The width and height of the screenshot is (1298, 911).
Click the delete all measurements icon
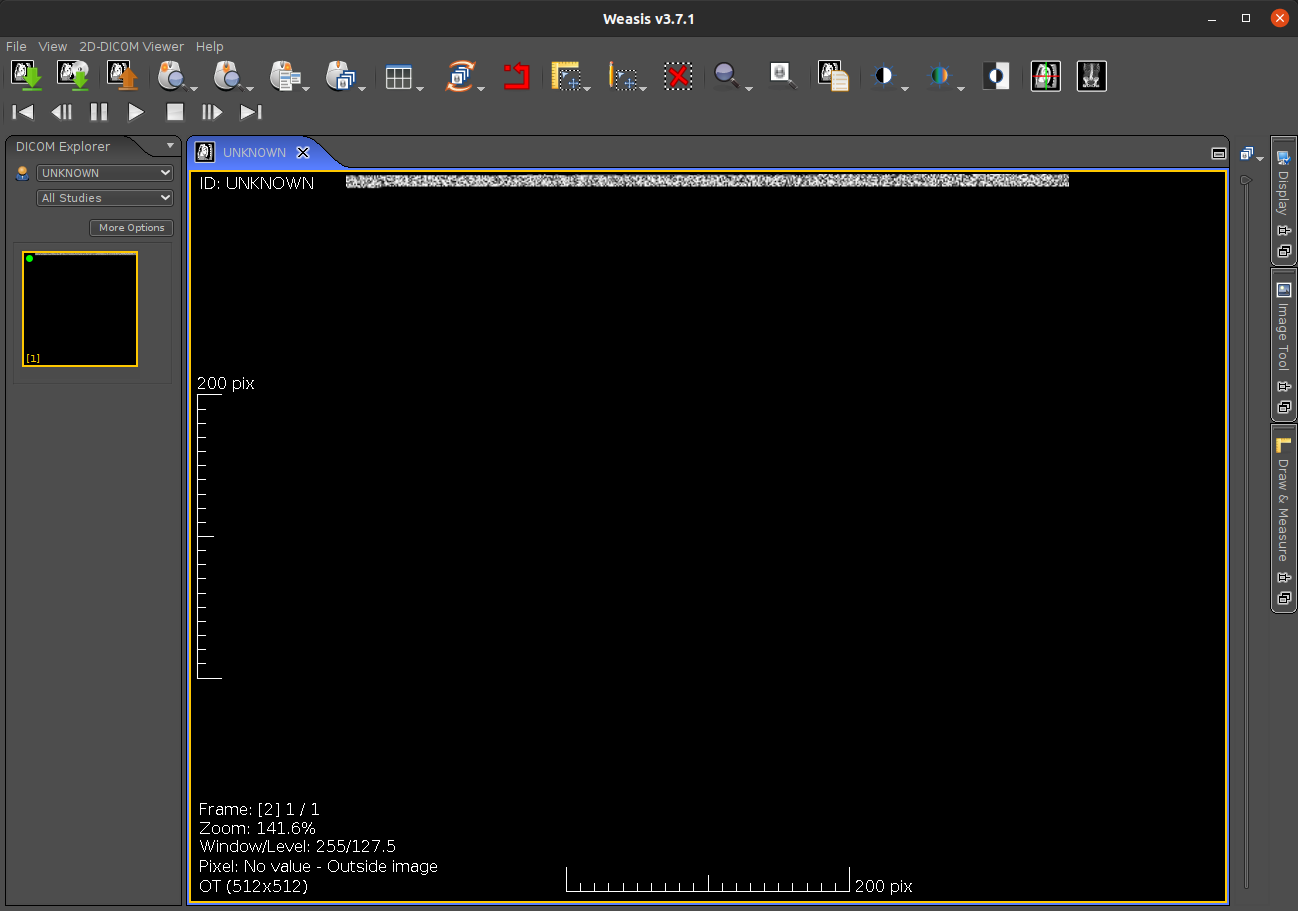pyautogui.click(x=678, y=76)
